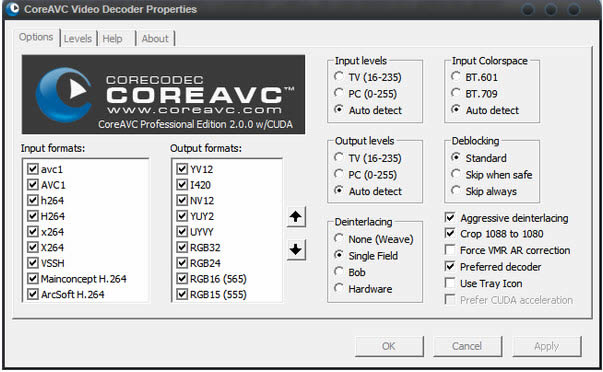Open the Levels tab
This screenshot has width=603, height=372.
[x=78, y=38]
